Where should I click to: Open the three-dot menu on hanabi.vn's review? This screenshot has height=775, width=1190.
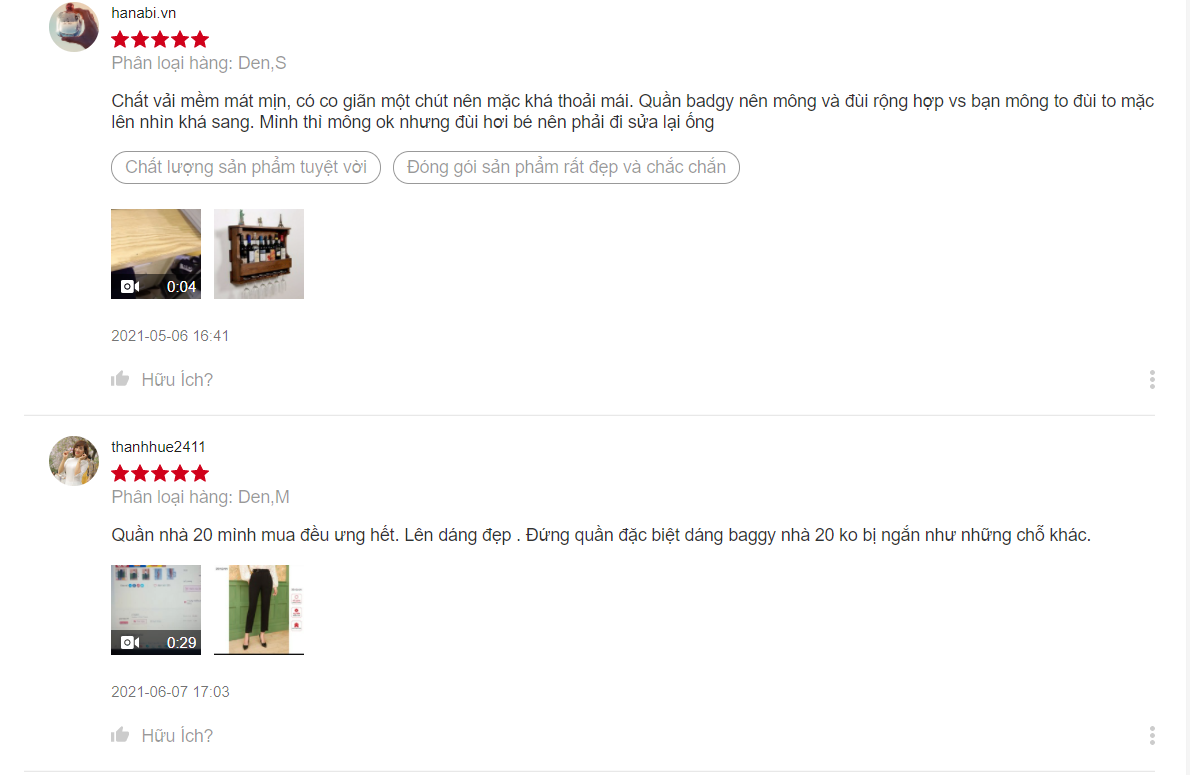point(1152,380)
